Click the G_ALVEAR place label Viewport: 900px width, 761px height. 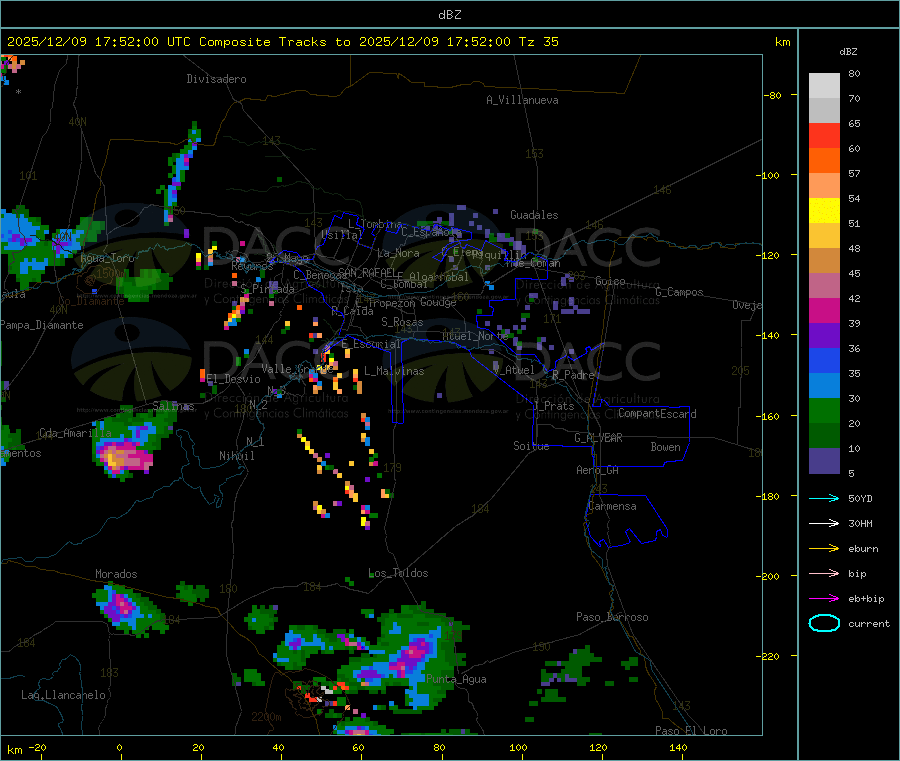pyautogui.click(x=598, y=438)
